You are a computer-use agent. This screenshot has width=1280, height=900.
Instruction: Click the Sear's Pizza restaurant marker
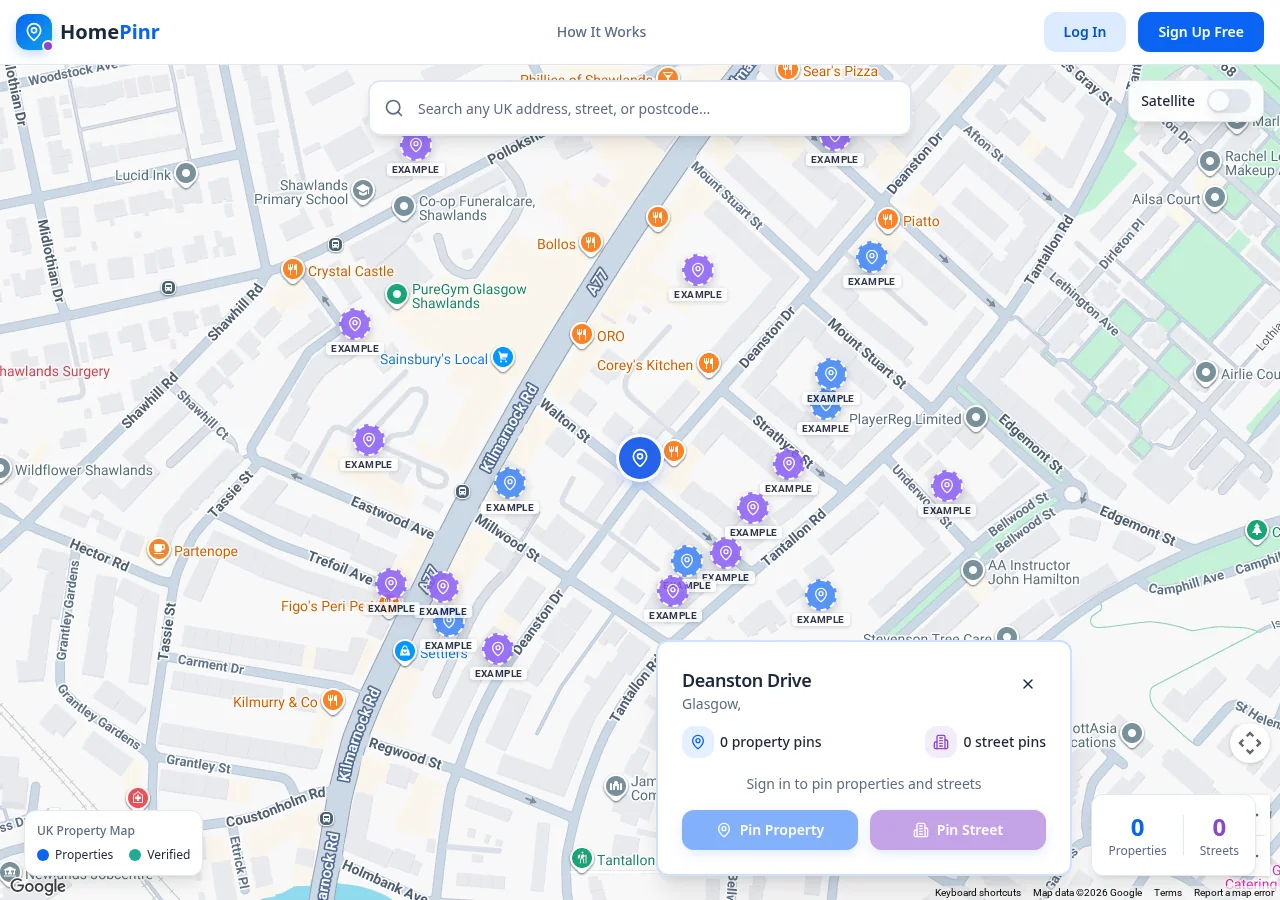click(788, 70)
